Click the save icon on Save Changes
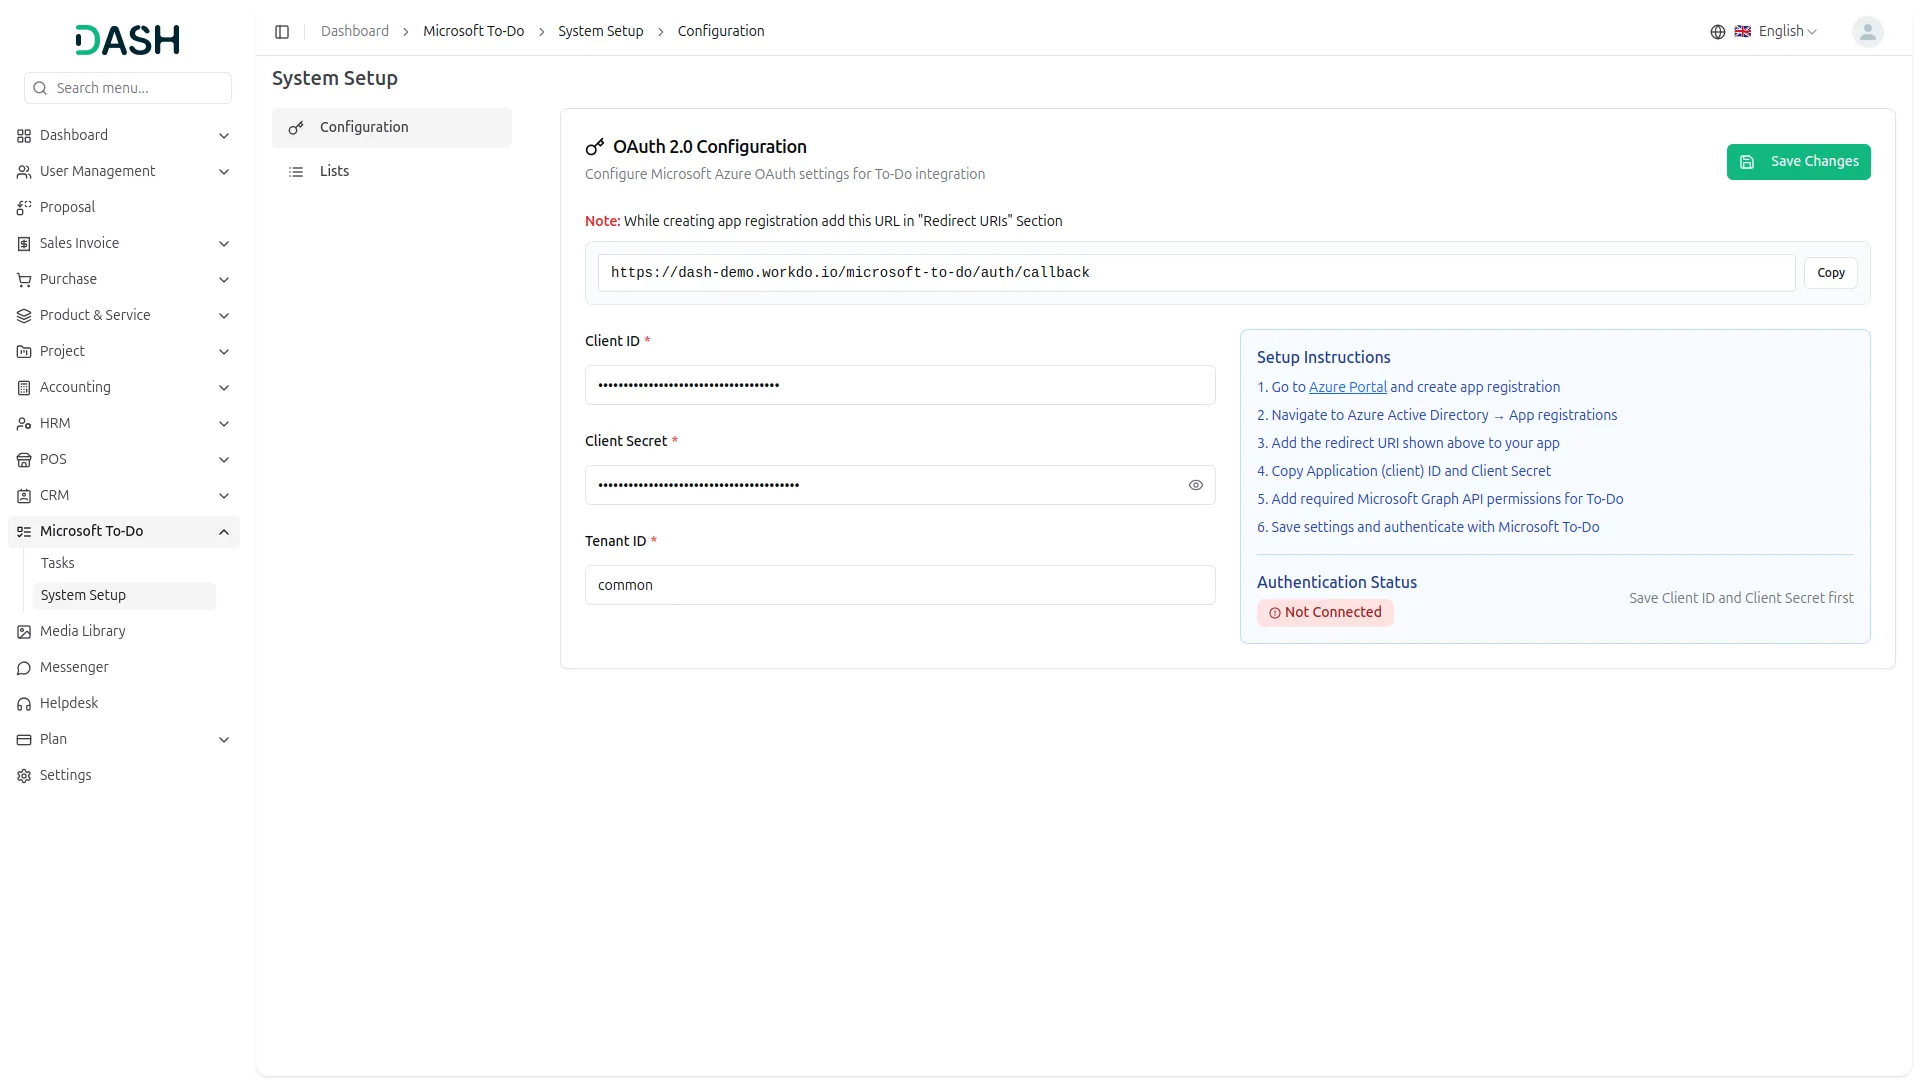 click(1747, 162)
